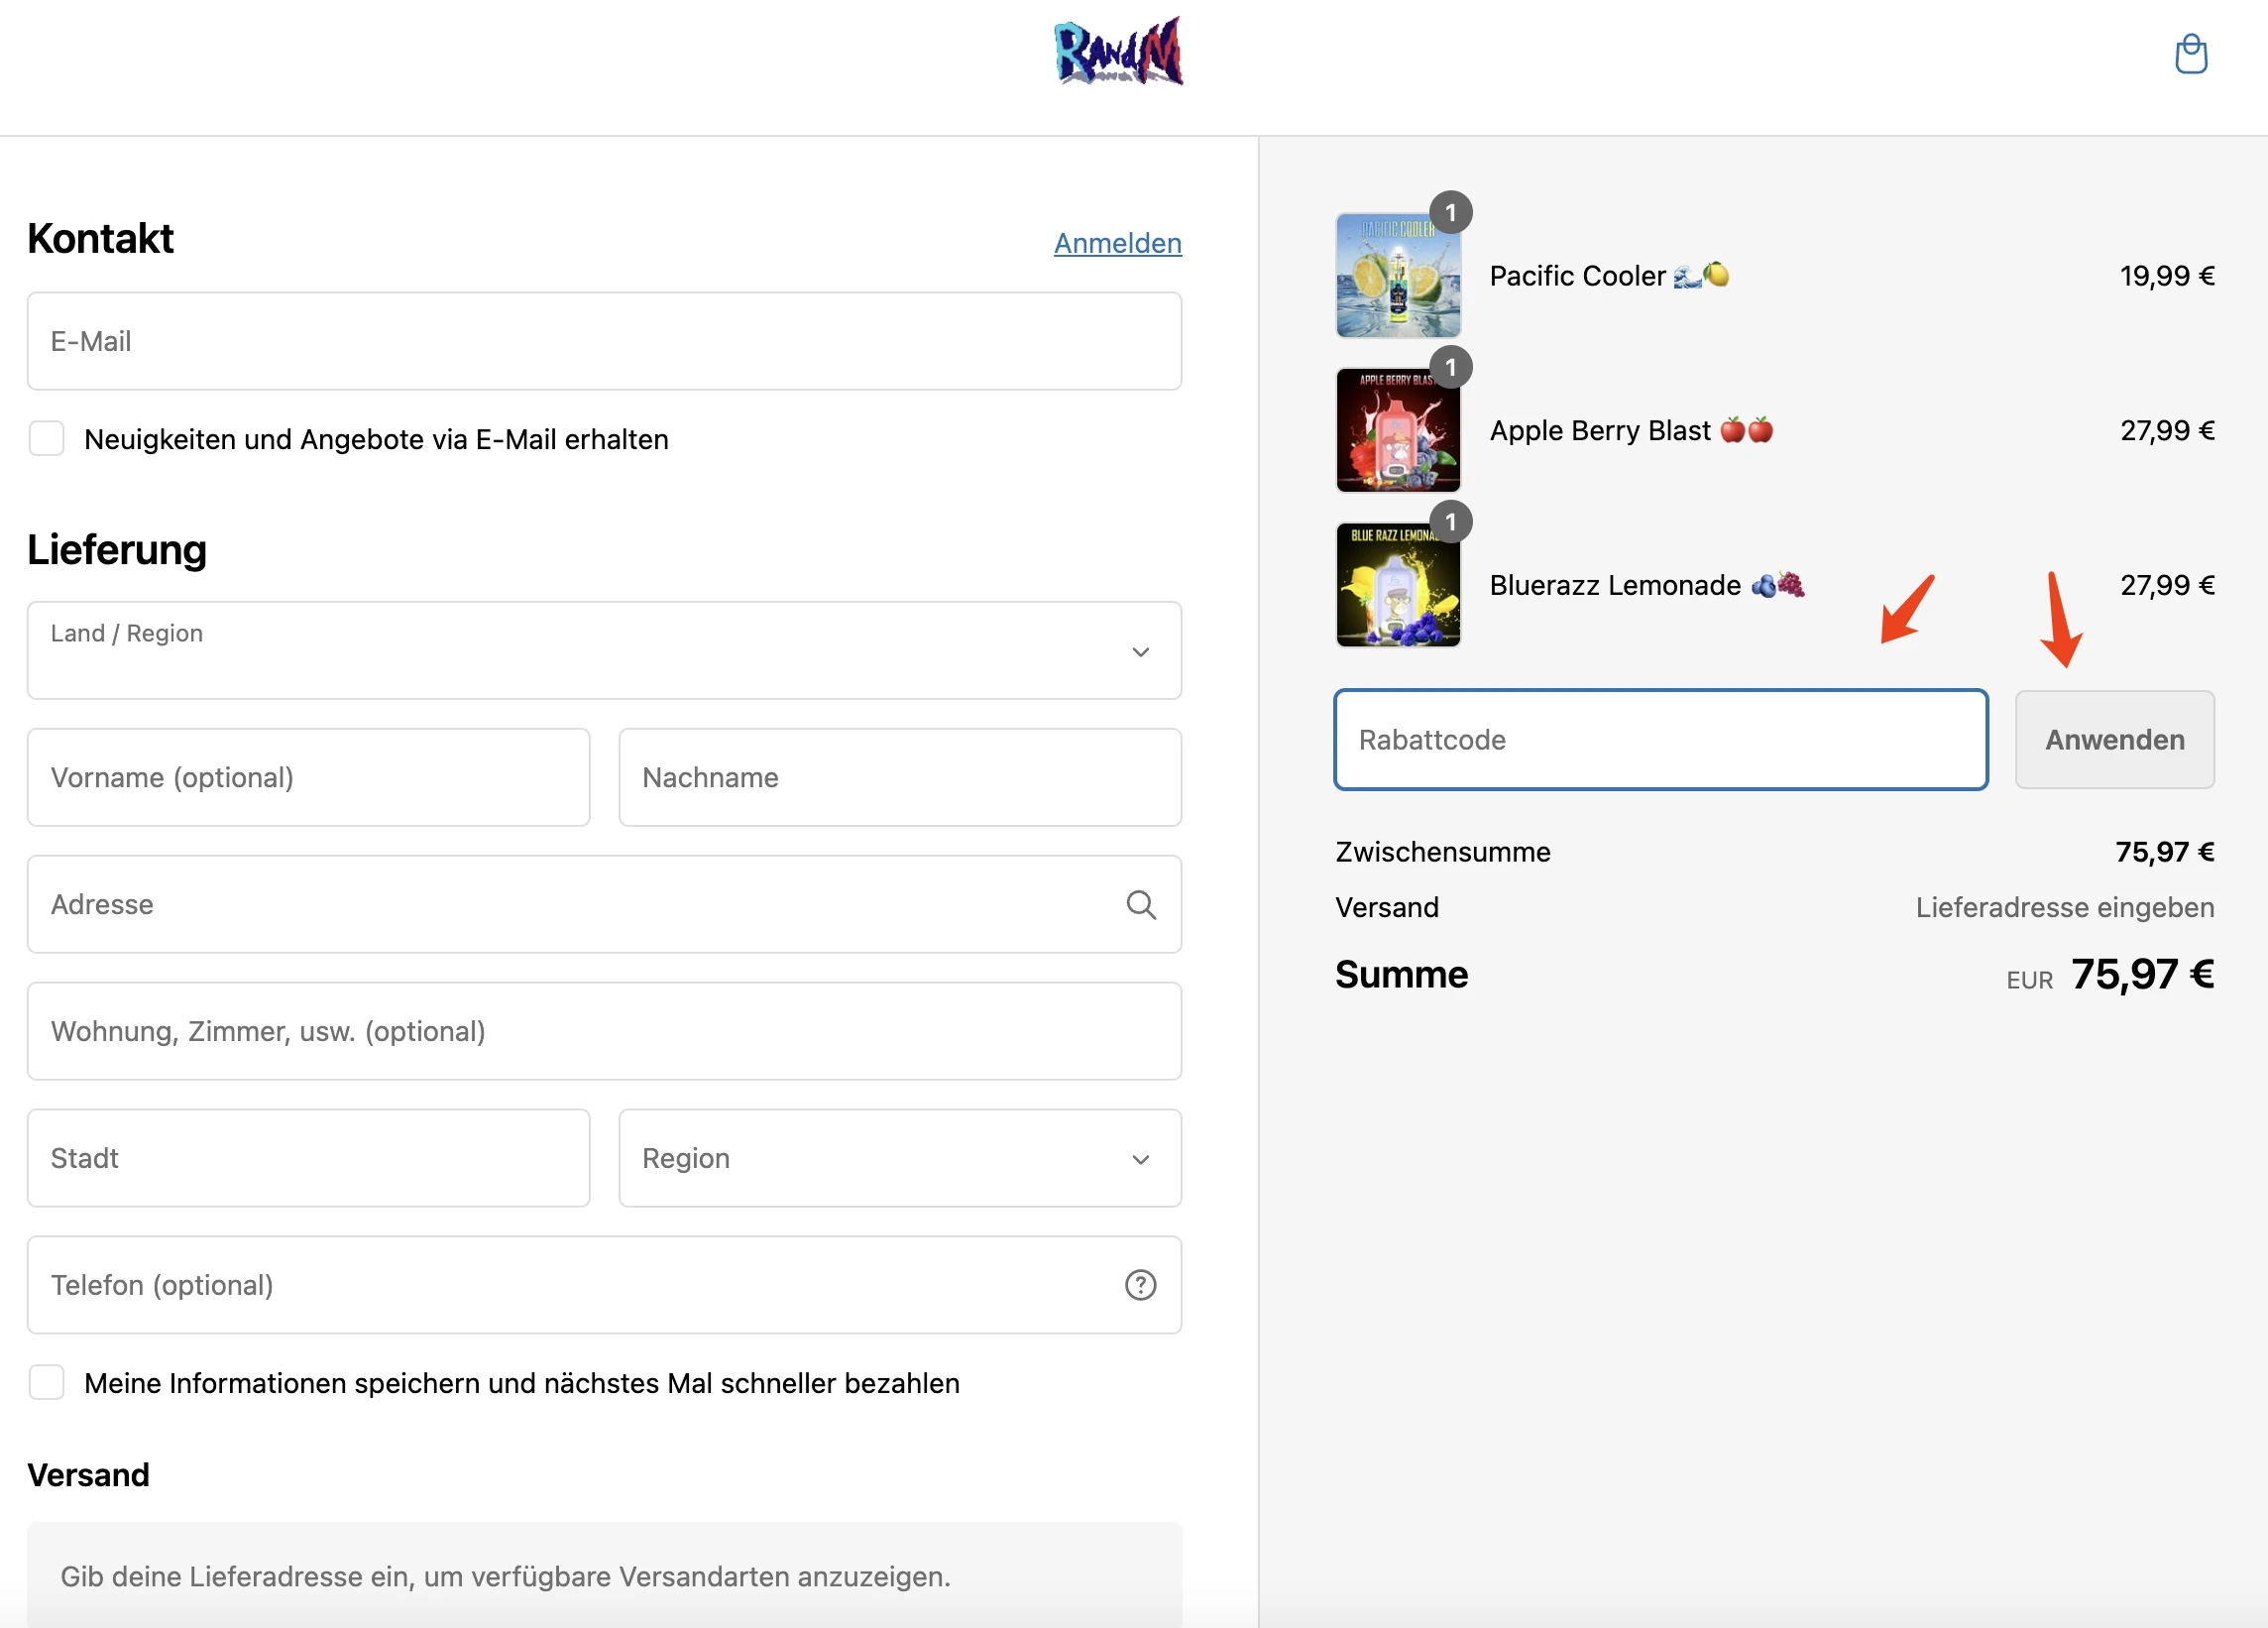Click the Apple Berry Blast product thumbnail
2268x1628 pixels.
(x=1400, y=428)
